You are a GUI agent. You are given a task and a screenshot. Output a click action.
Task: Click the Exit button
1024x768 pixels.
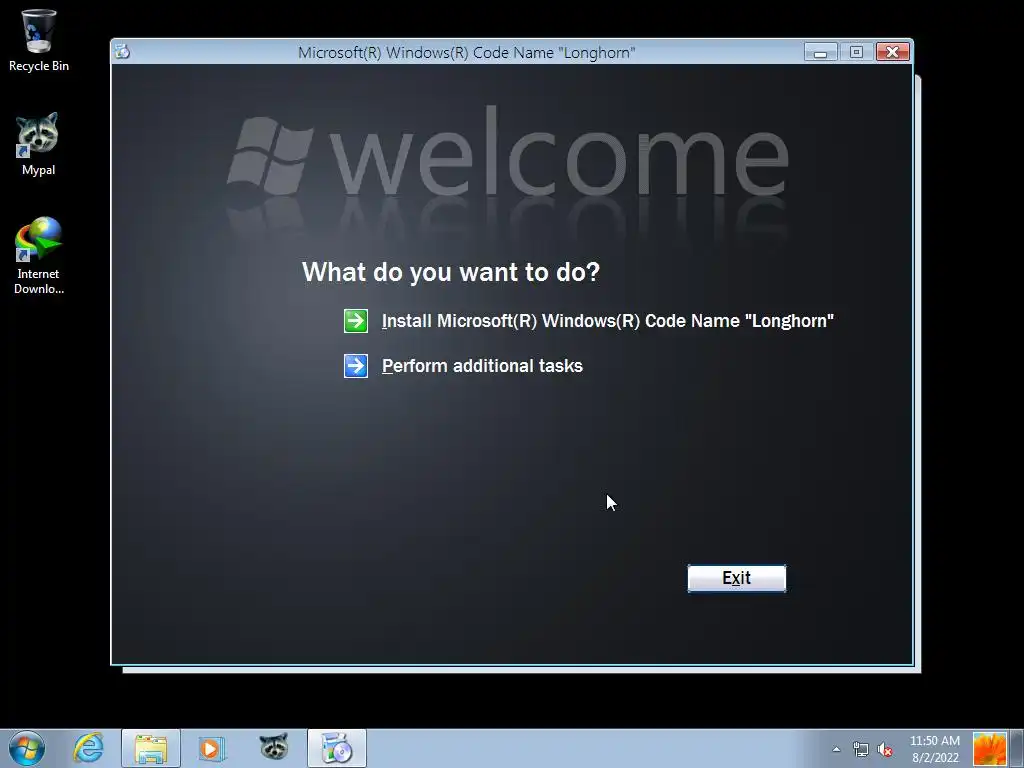(x=737, y=578)
